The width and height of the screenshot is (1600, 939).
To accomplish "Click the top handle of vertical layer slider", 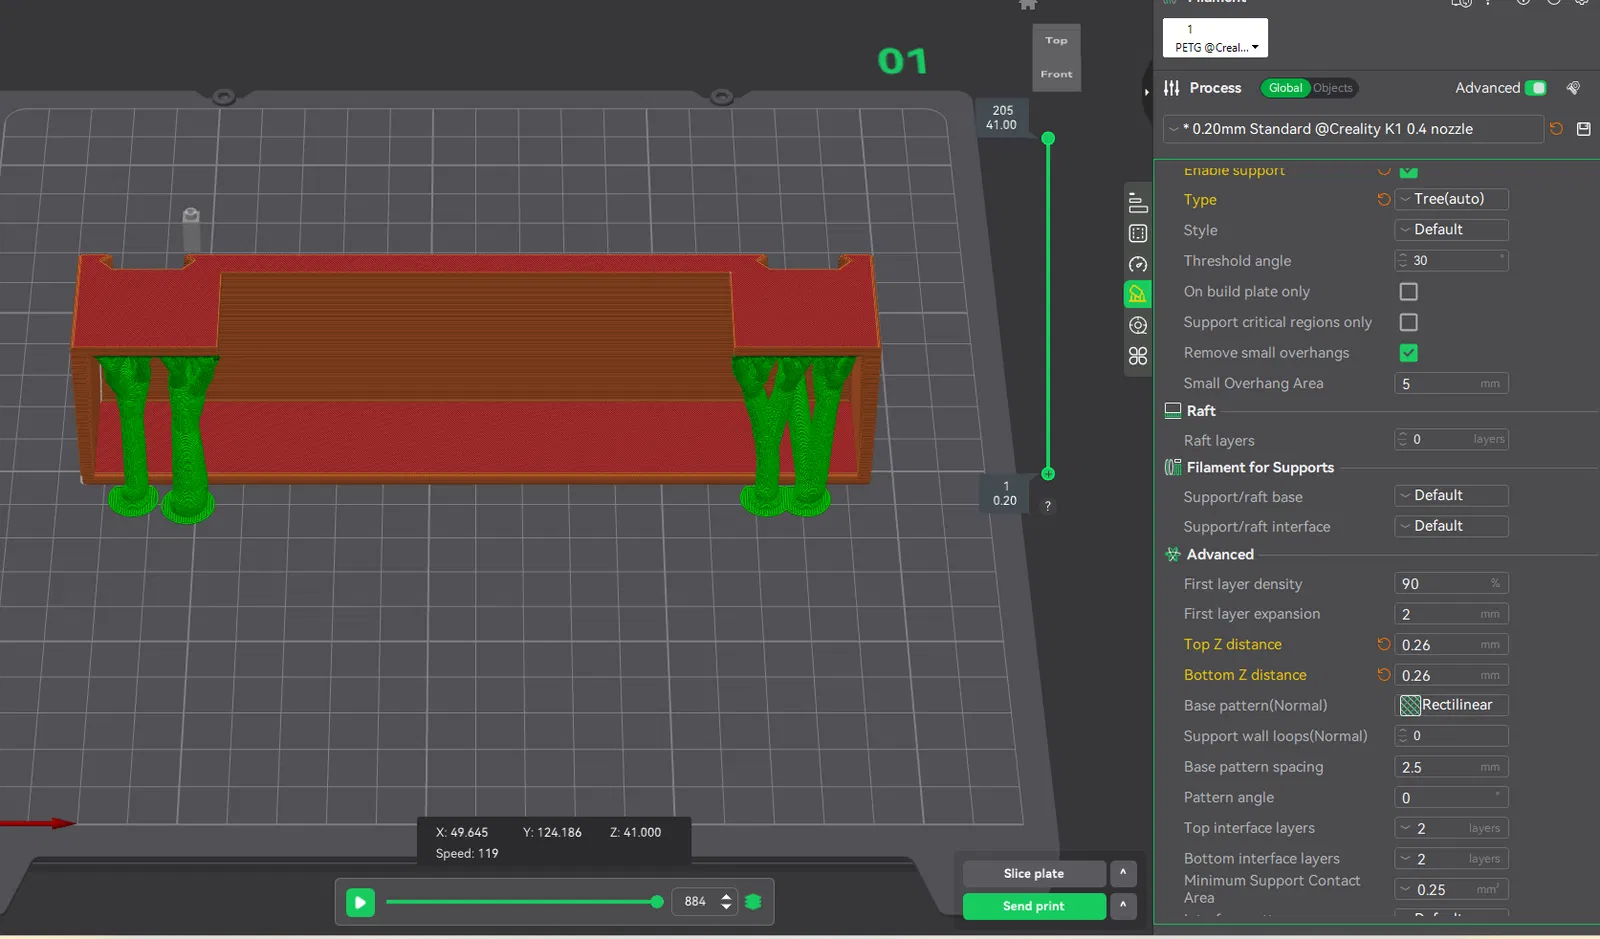I will 1048,139.
